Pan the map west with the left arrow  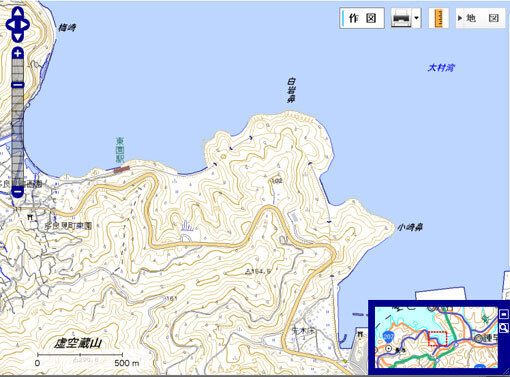coord(11,25)
